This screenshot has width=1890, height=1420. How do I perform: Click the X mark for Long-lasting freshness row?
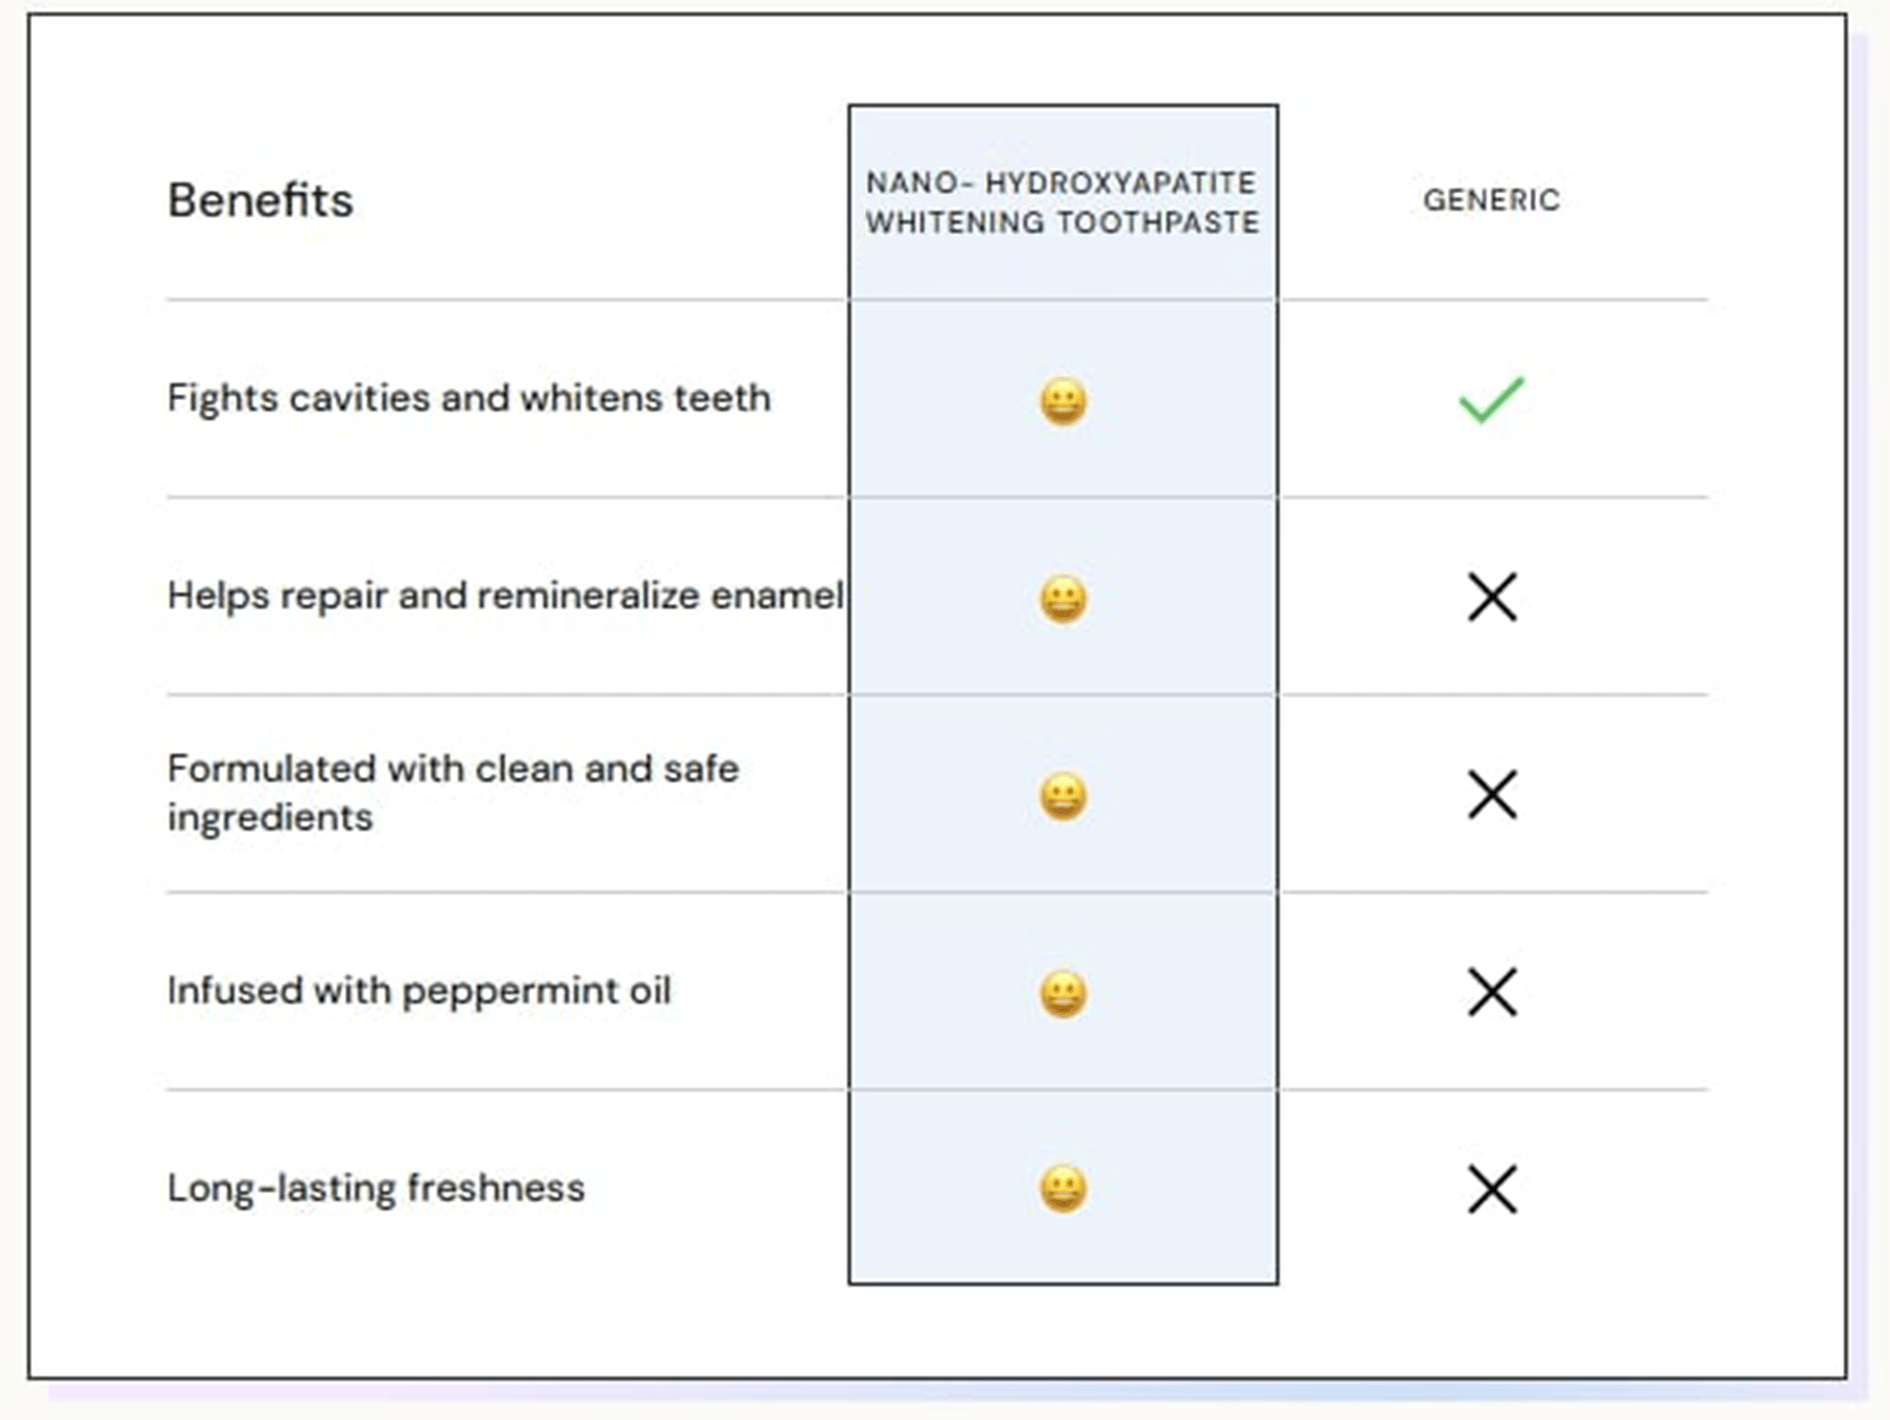tap(1492, 1189)
